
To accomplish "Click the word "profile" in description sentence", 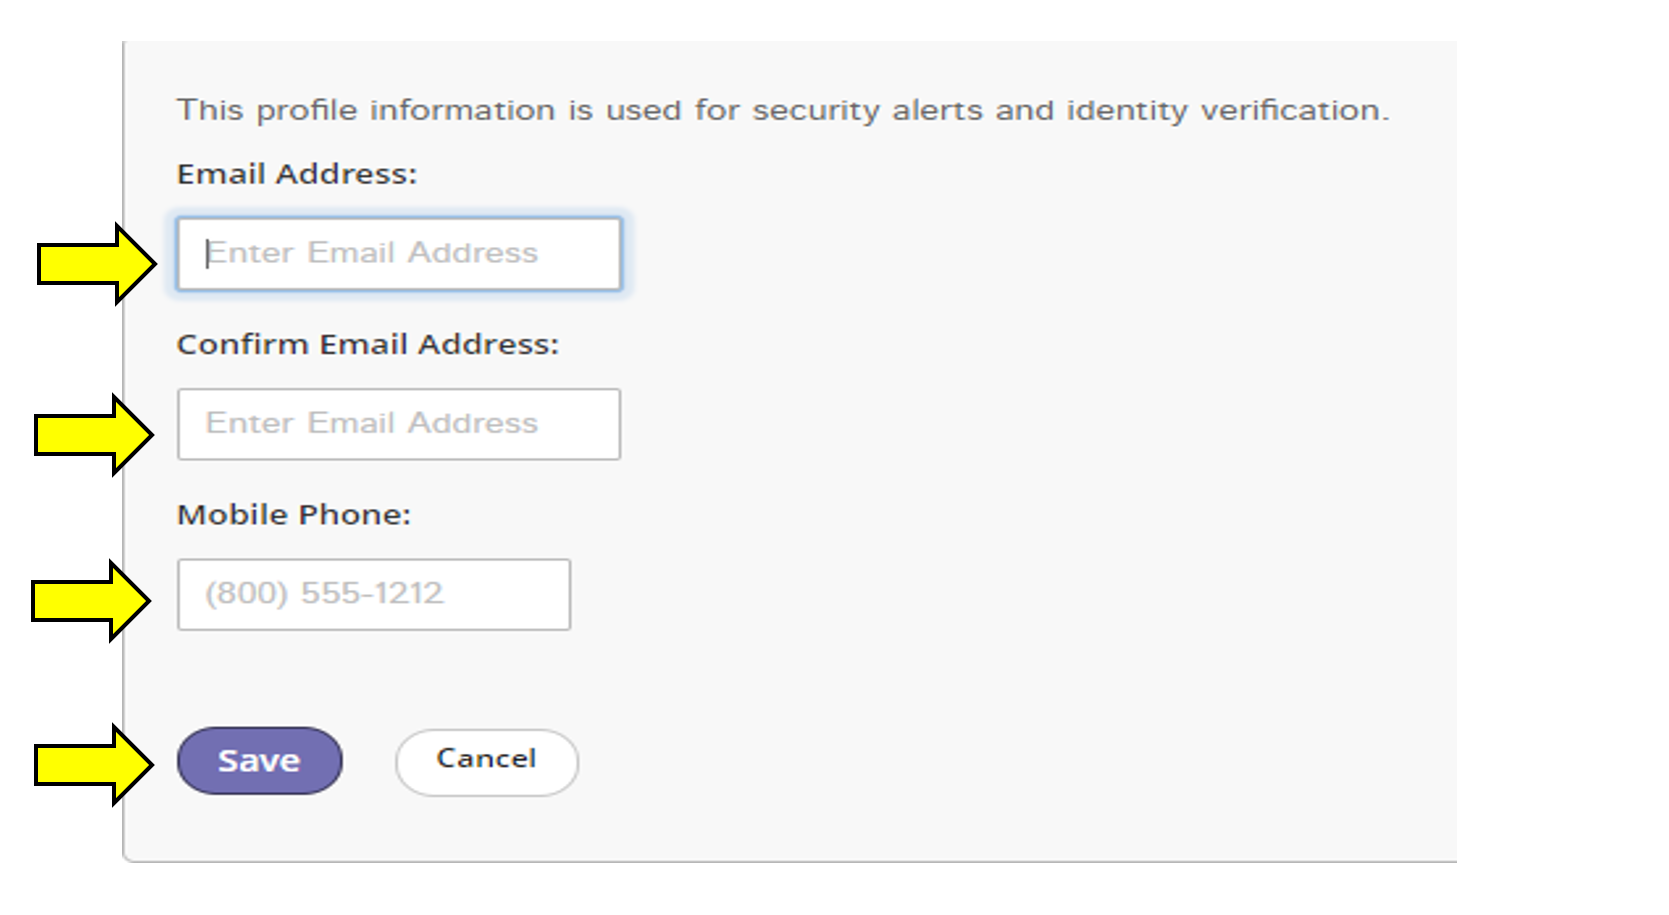I will (306, 110).
